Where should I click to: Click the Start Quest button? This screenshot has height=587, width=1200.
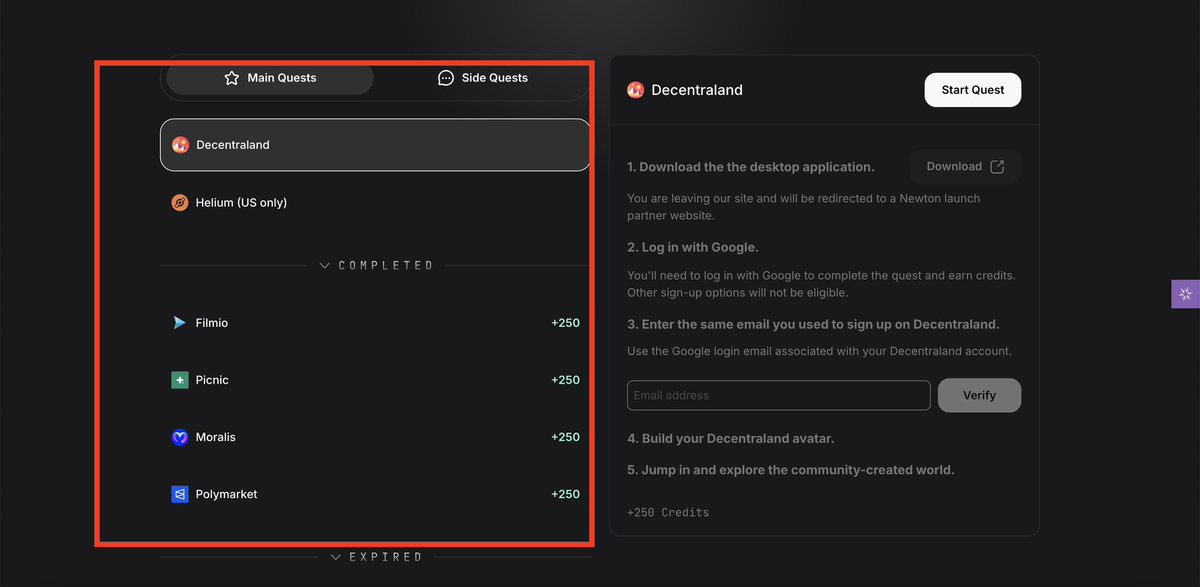973,90
